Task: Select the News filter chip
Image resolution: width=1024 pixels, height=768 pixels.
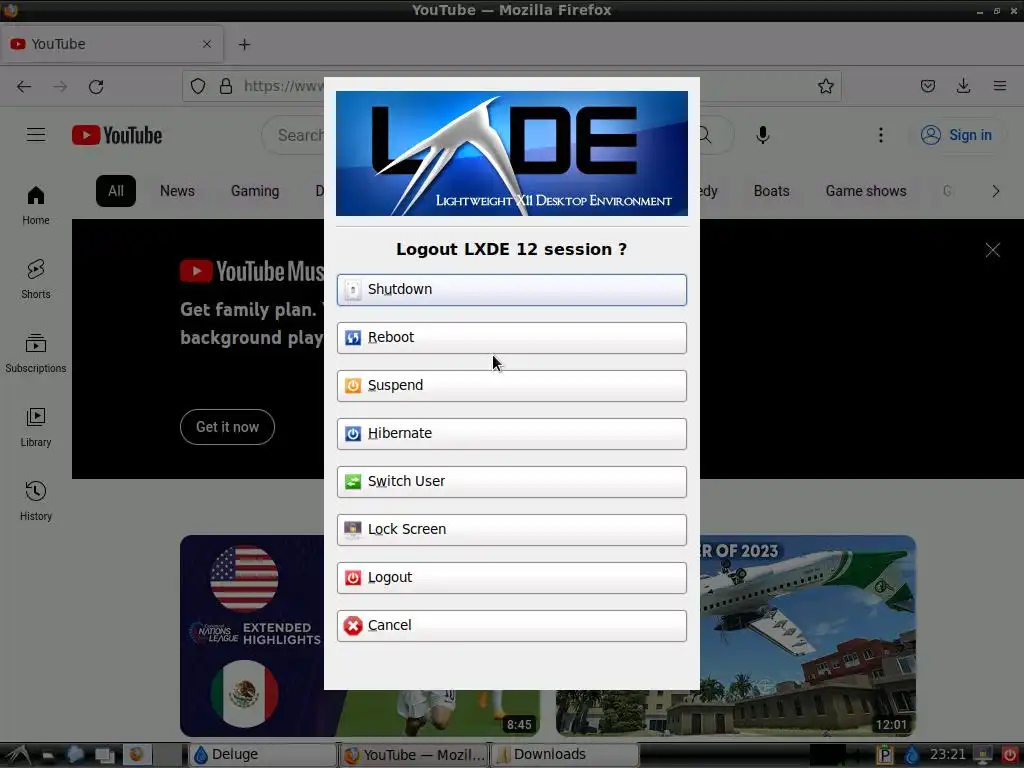Action: (x=177, y=191)
